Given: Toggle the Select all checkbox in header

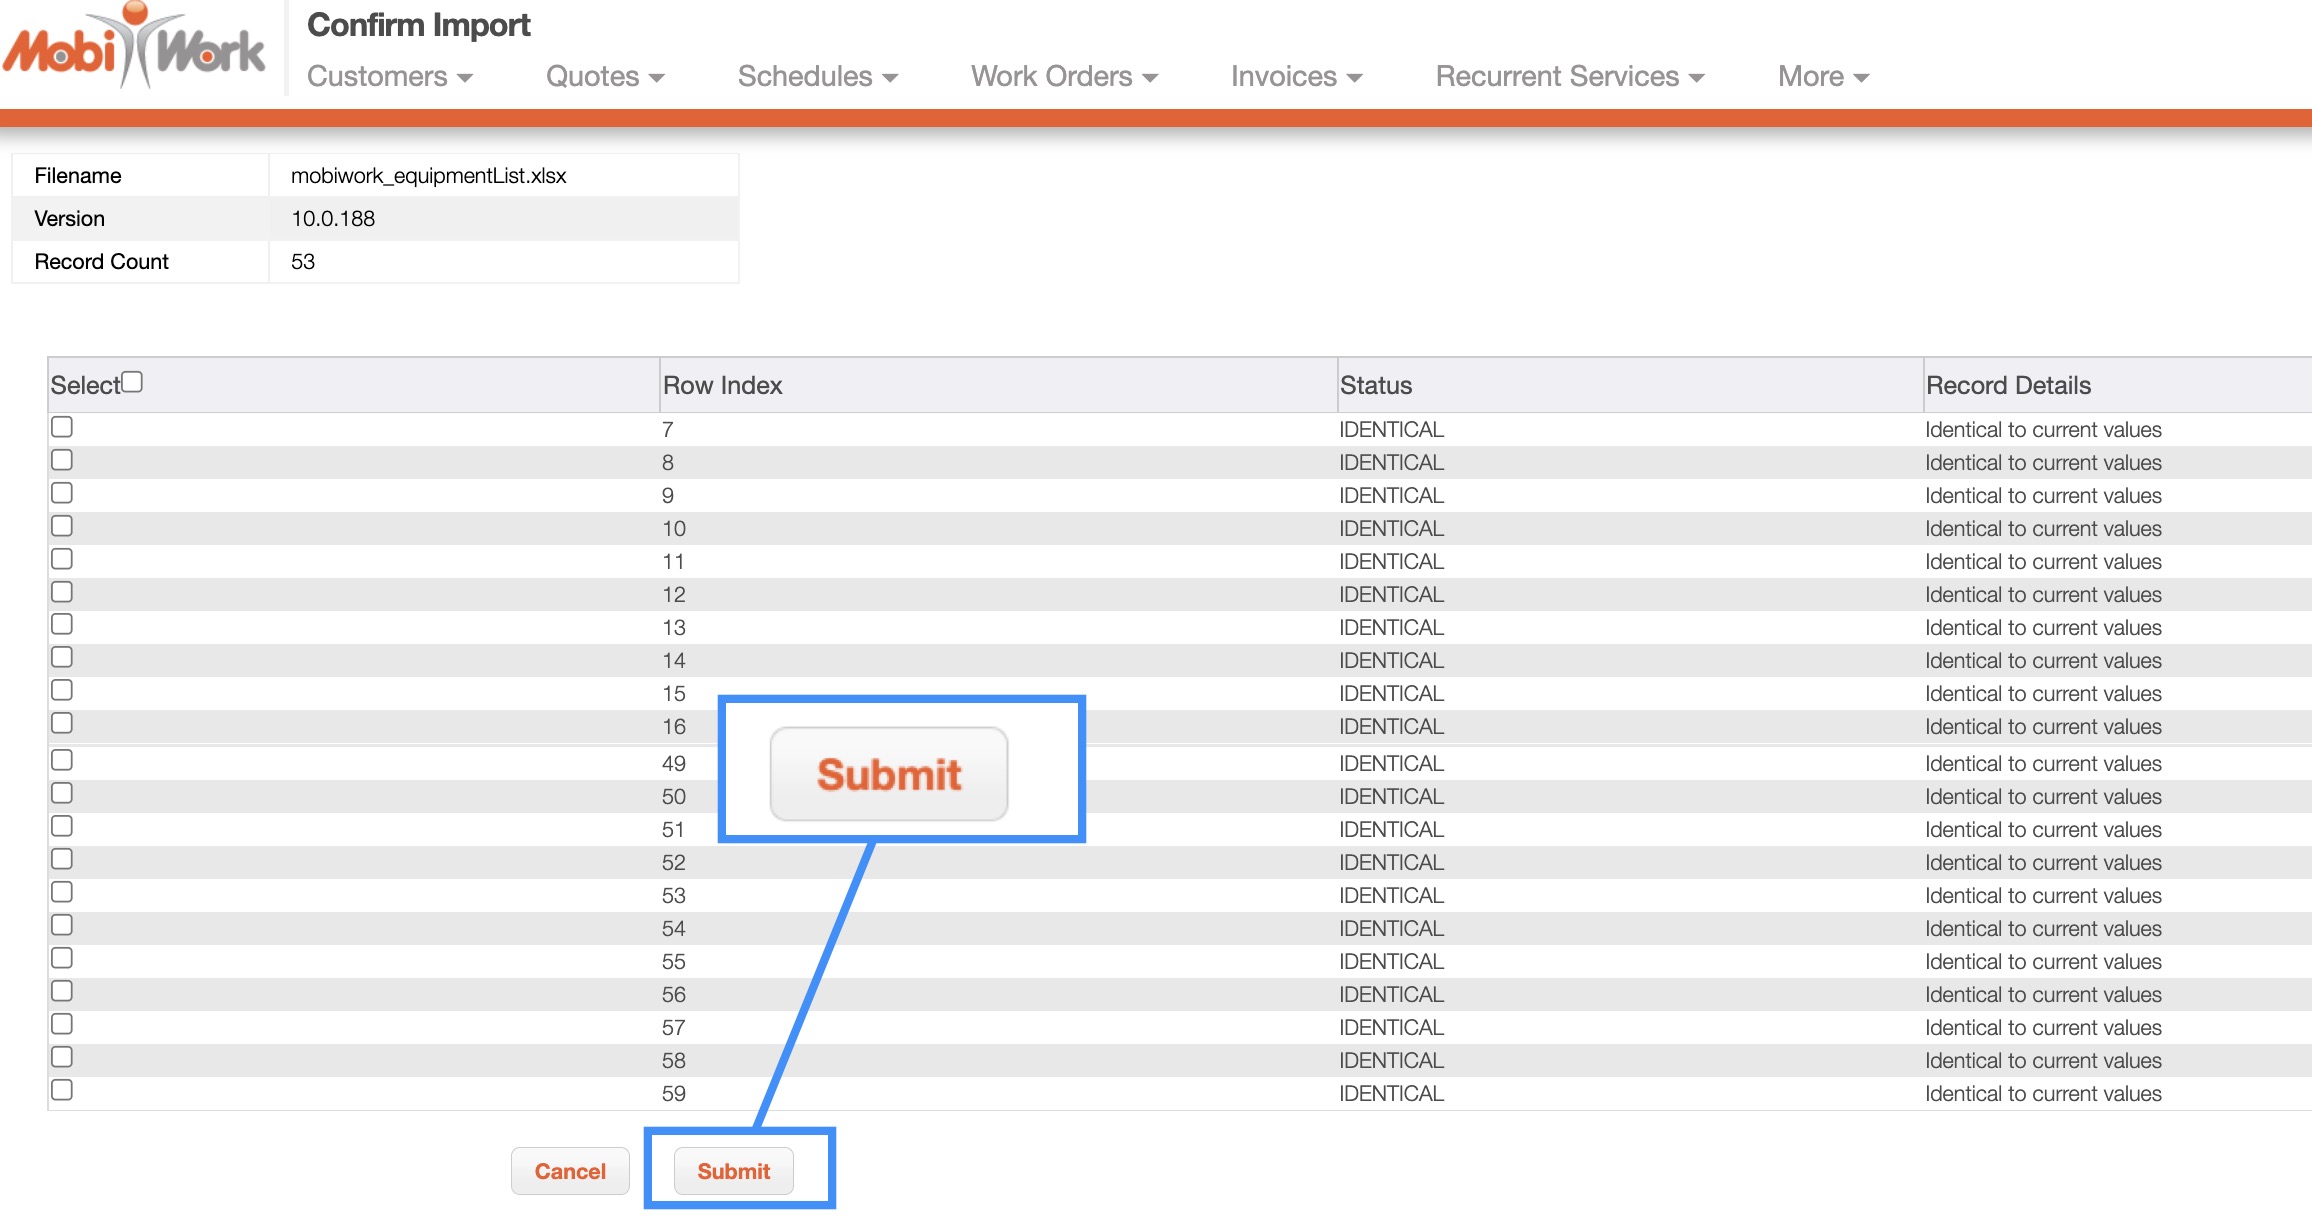Looking at the screenshot, I should pyautogui.click(x=132, y=382).
